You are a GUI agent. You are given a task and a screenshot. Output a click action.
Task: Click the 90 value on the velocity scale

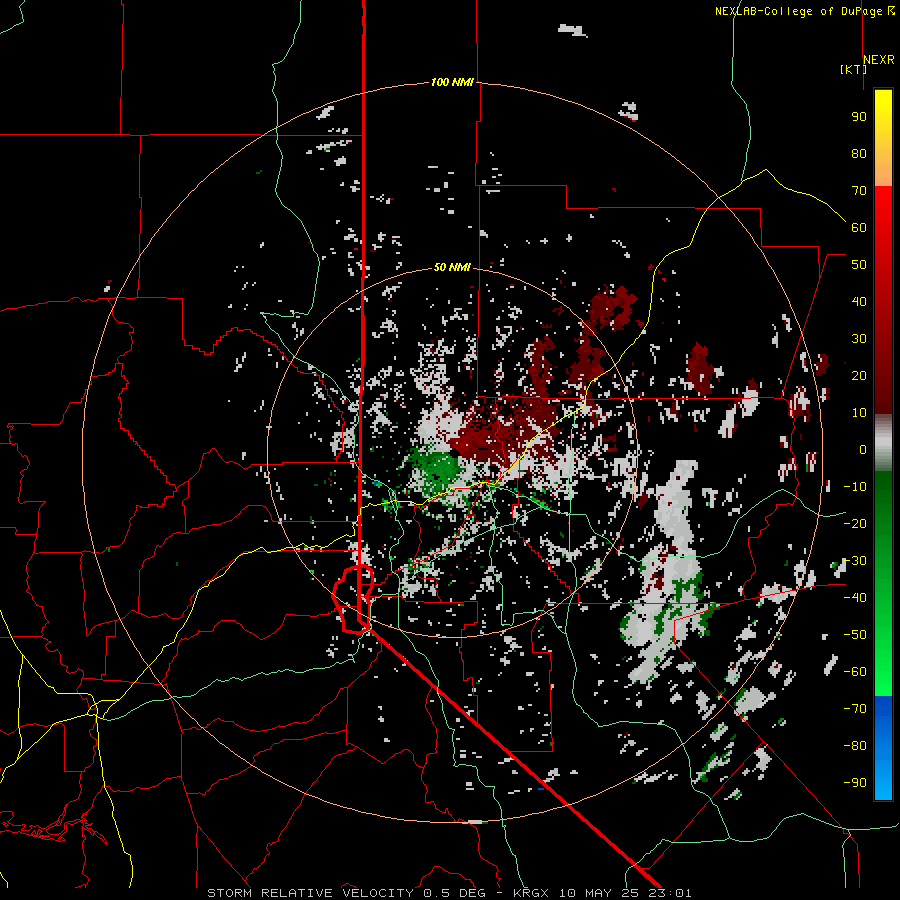(x=859, y=117)
